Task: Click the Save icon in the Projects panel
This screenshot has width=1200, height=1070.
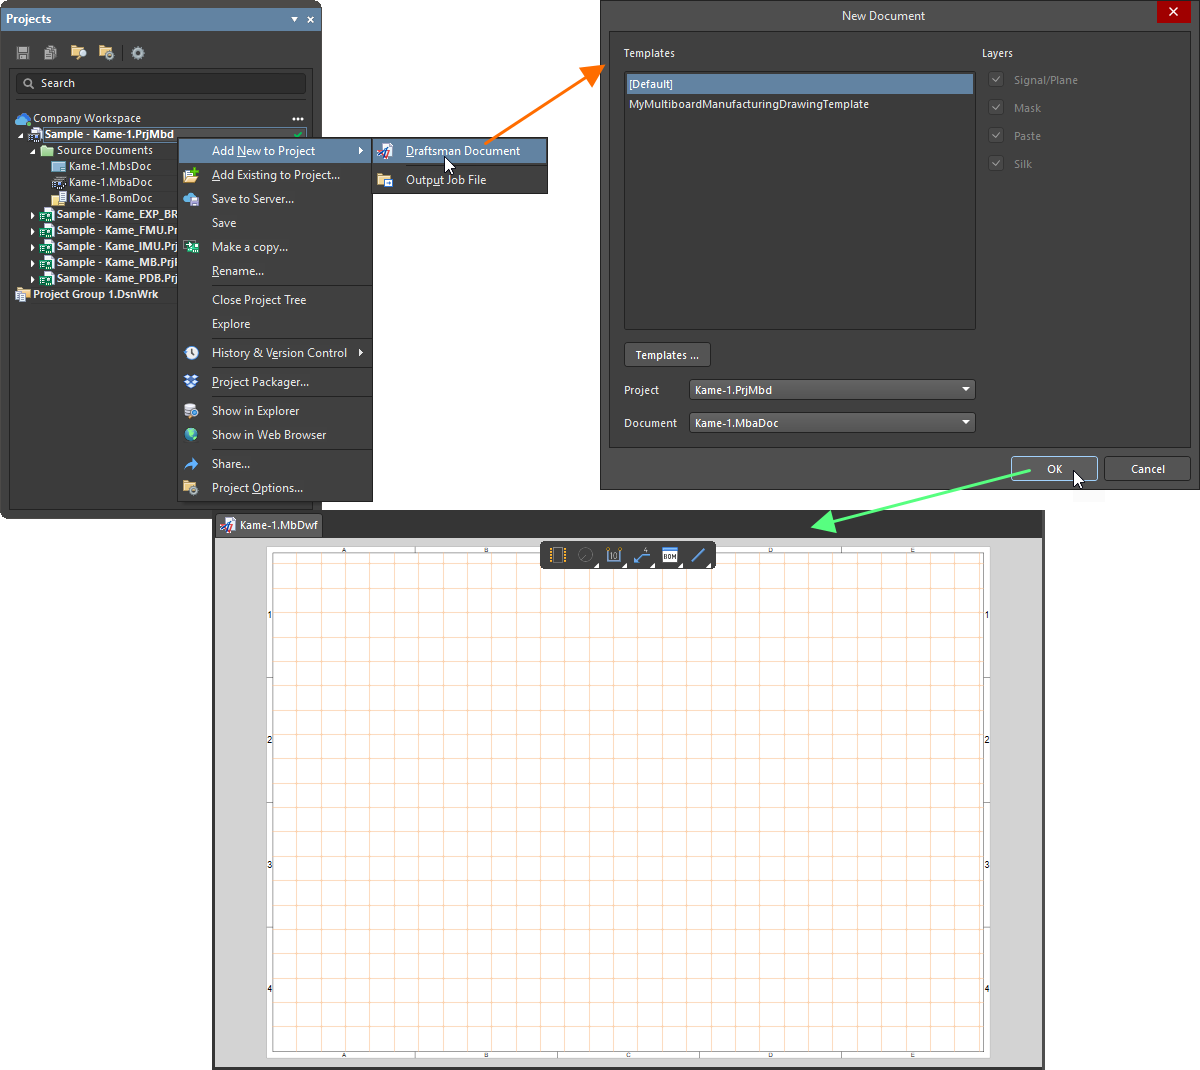Action: pyautogui.click(x=23, y=52)
